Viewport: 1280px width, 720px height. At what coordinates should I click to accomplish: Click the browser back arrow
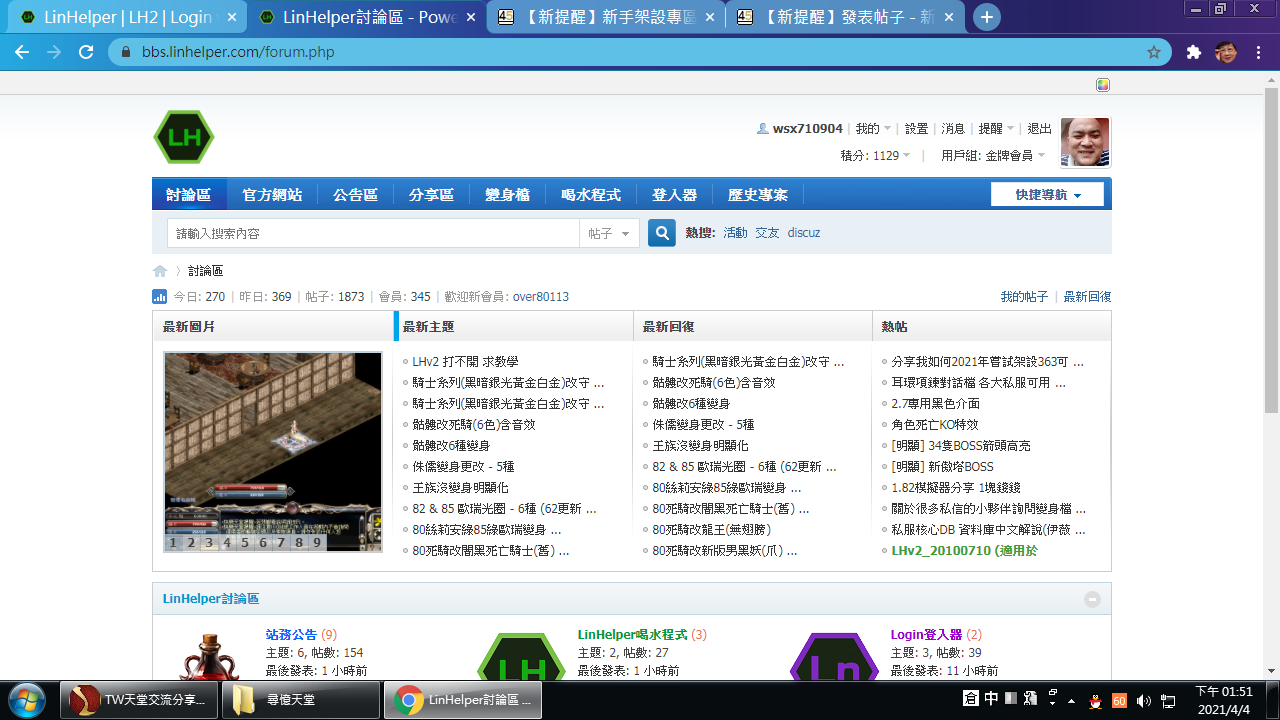[x=22, y=52]
